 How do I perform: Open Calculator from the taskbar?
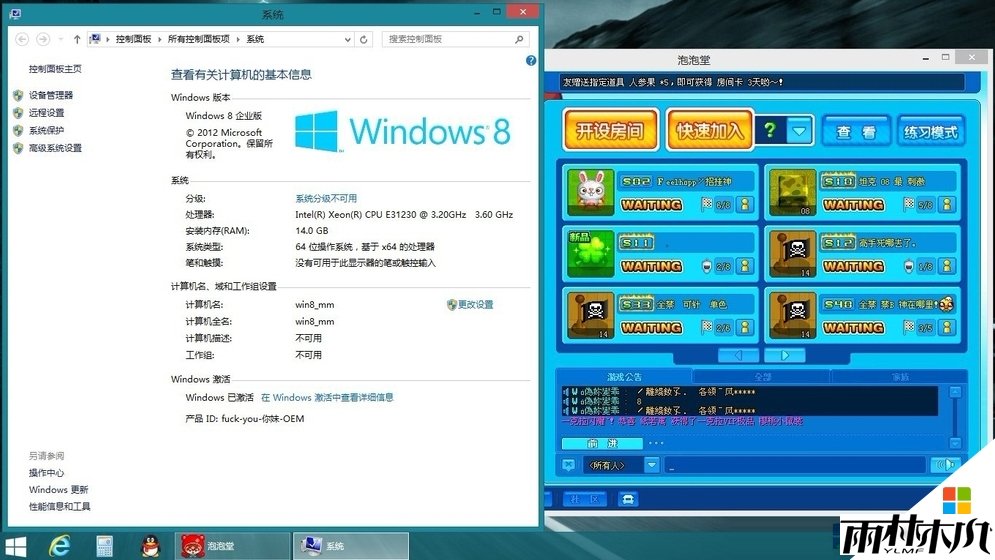tap(105, 546)
